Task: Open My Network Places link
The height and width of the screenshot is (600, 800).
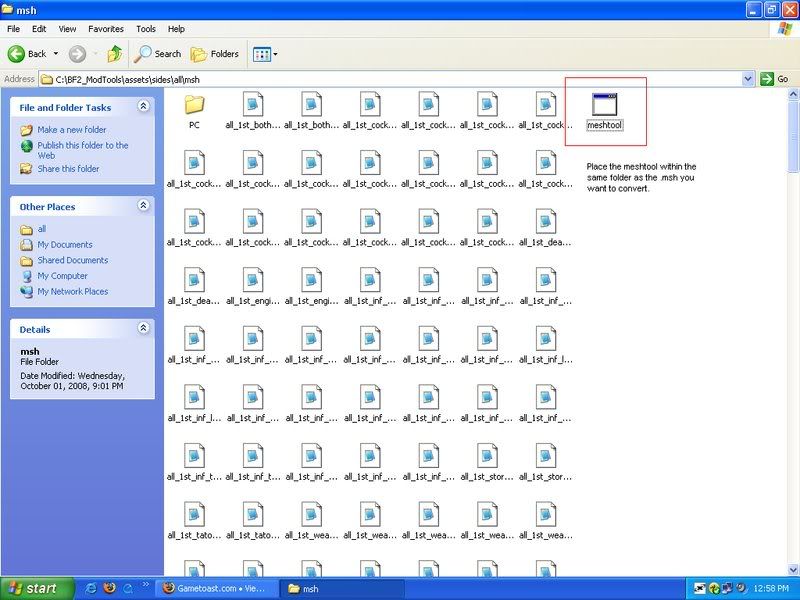Action: point(73,291)
